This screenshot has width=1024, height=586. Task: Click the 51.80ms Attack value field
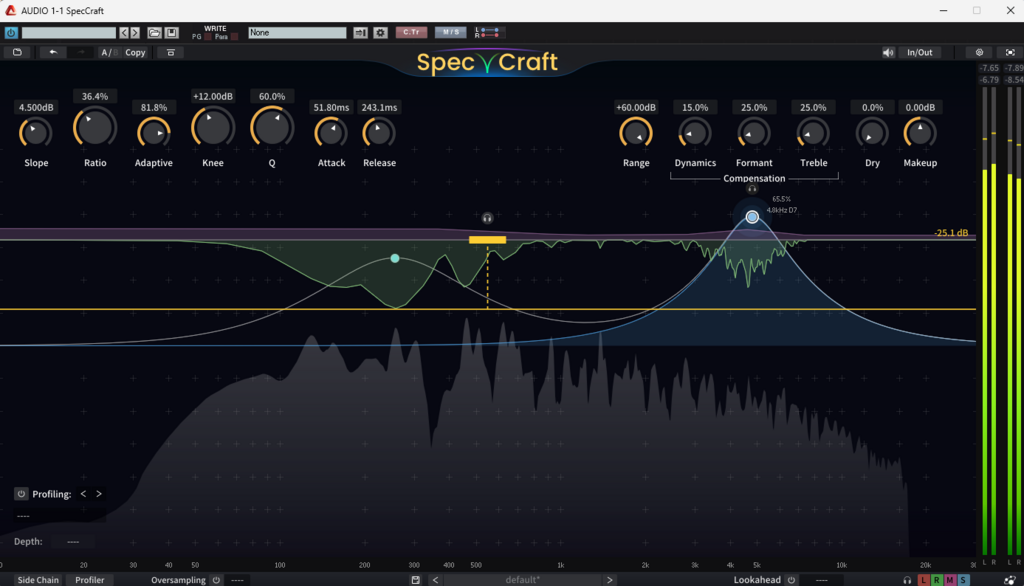tap(331, 107)
